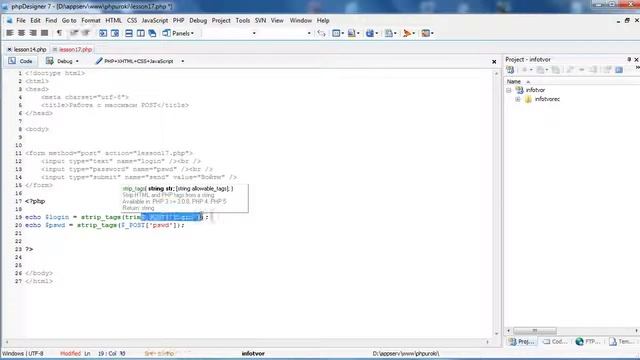Click the cascade windows icon
The height and width of the screenshot is (360, 640).
153,33
